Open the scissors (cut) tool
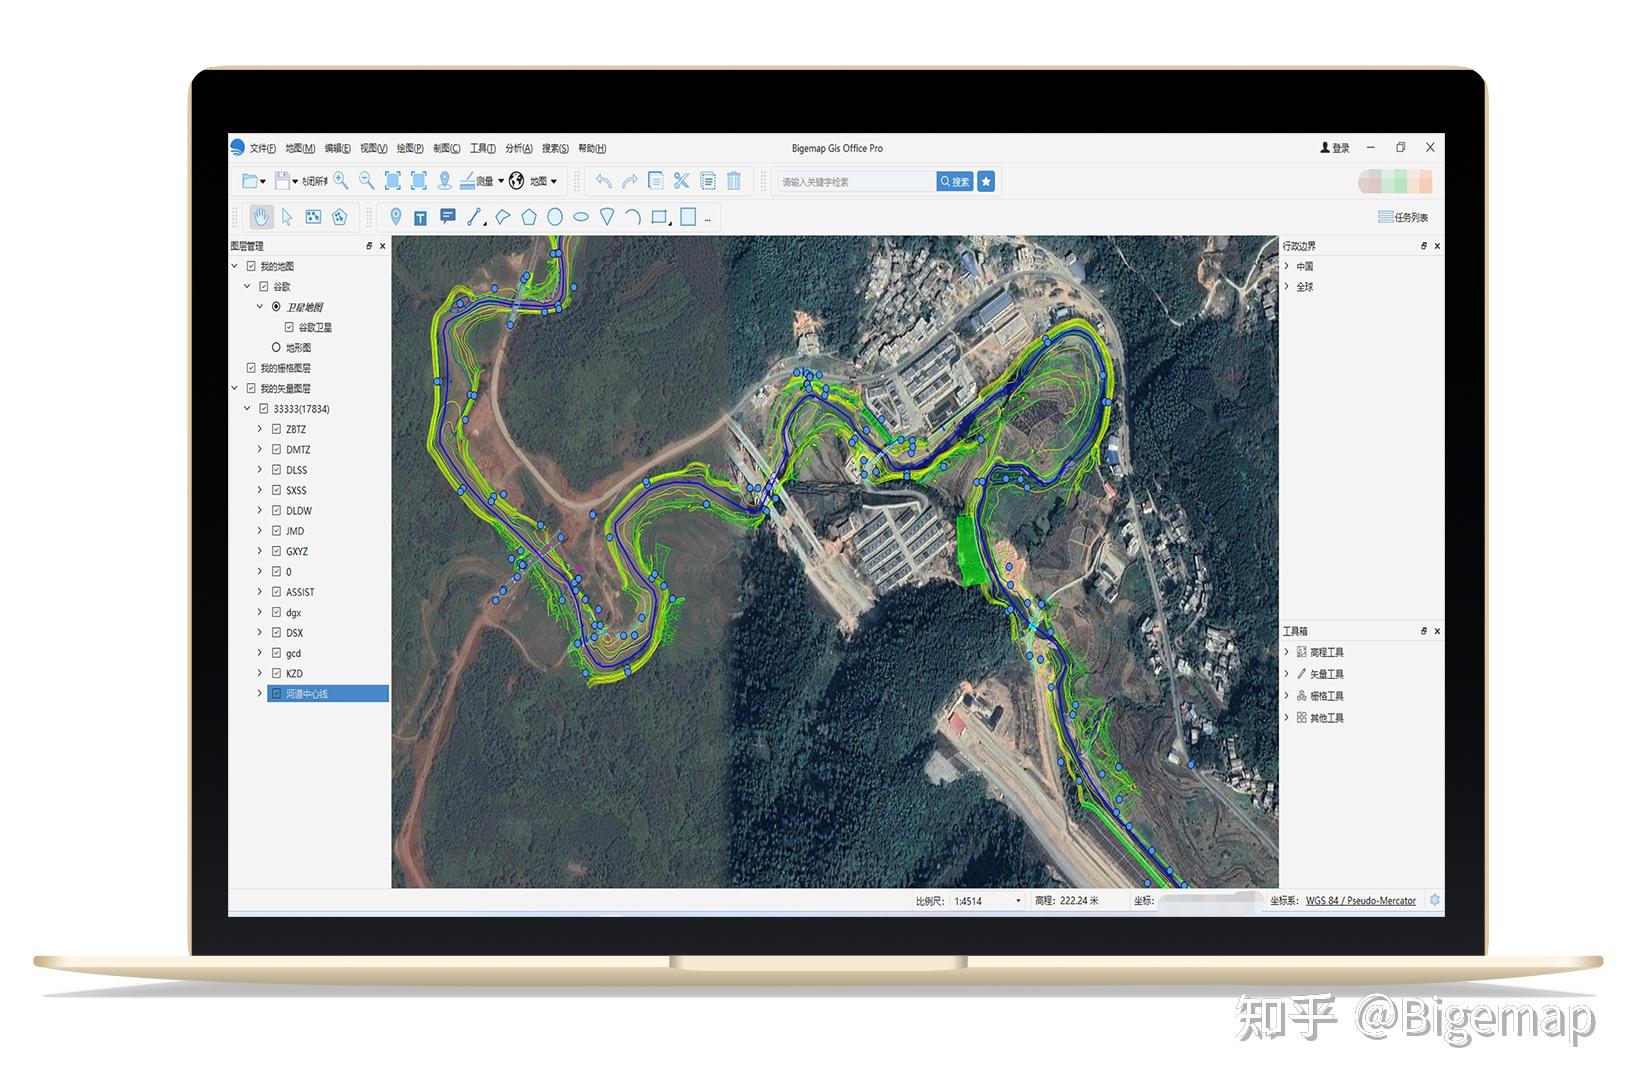This screenshot has width=1638, height=1092. pos(680,179)
